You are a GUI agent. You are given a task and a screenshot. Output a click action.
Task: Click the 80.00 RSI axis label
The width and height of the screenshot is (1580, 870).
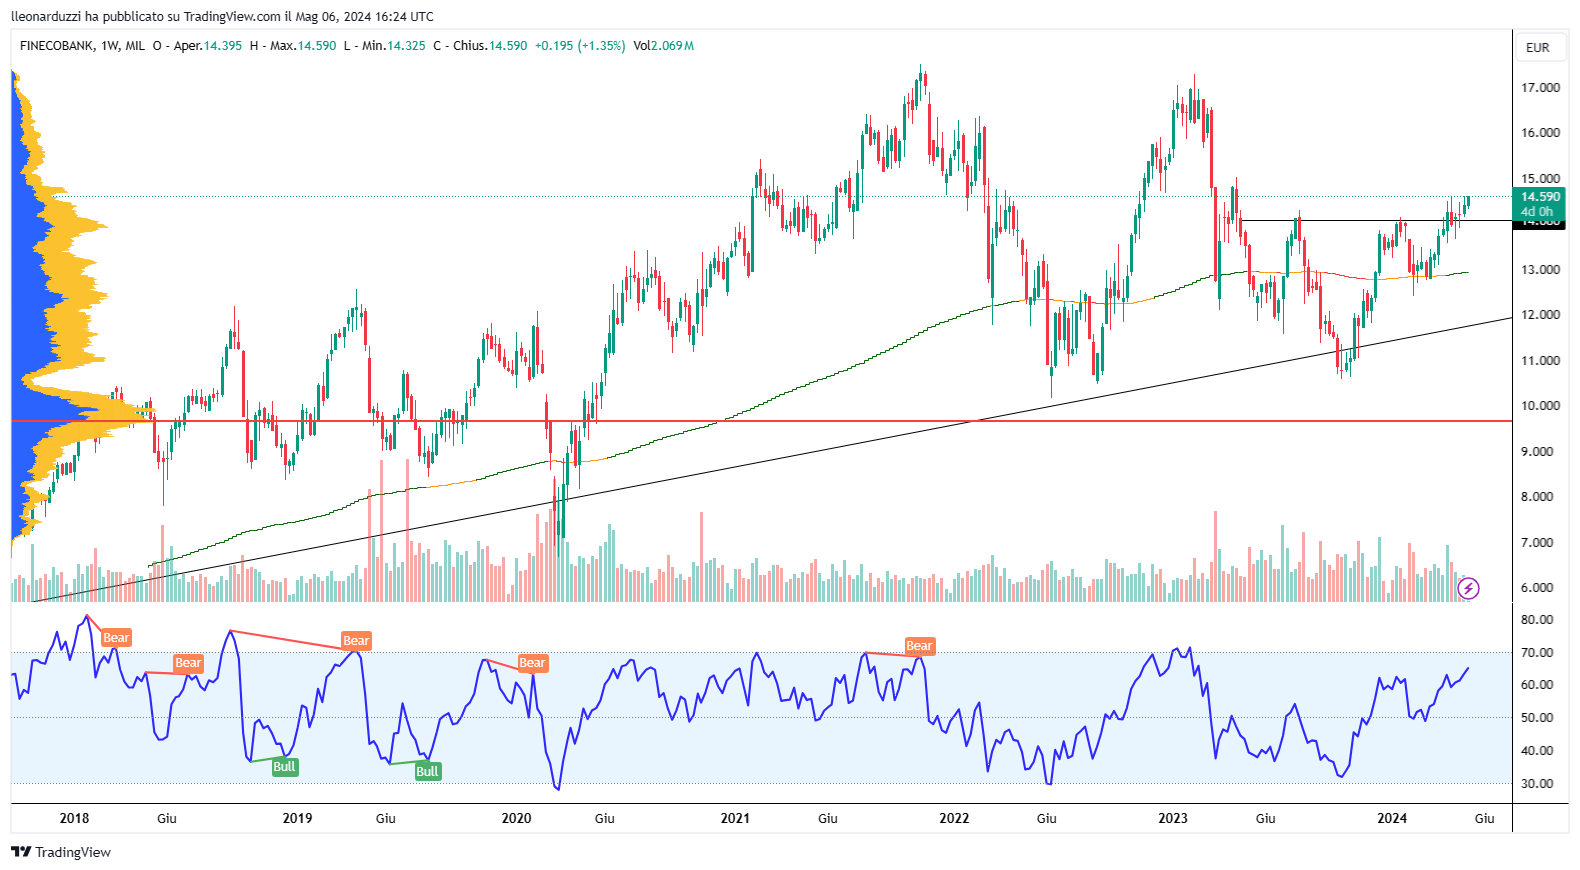point(1537,620)
